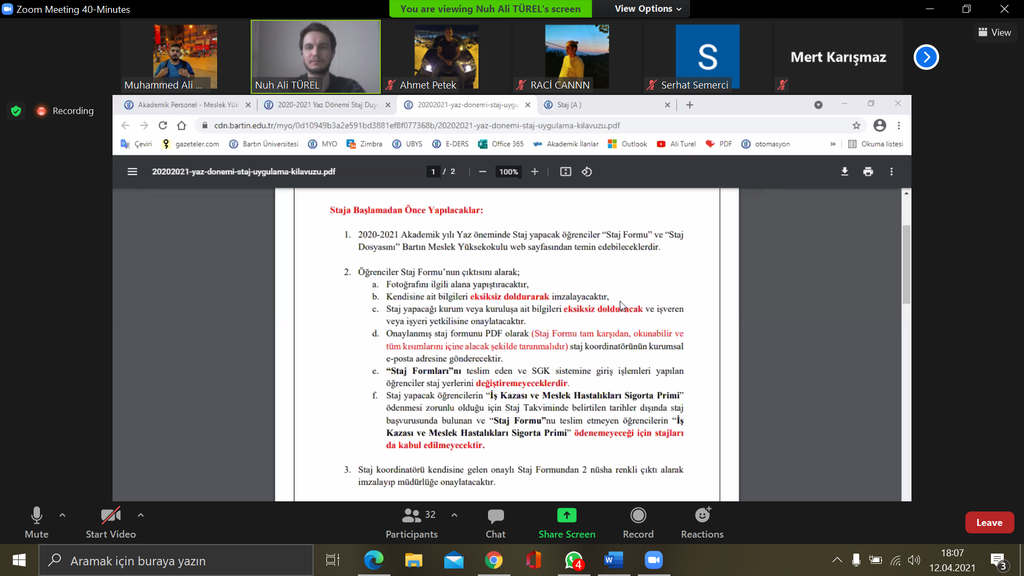
Task: Click the screen sharing notification banner
Action: click(x=489, y=9)
